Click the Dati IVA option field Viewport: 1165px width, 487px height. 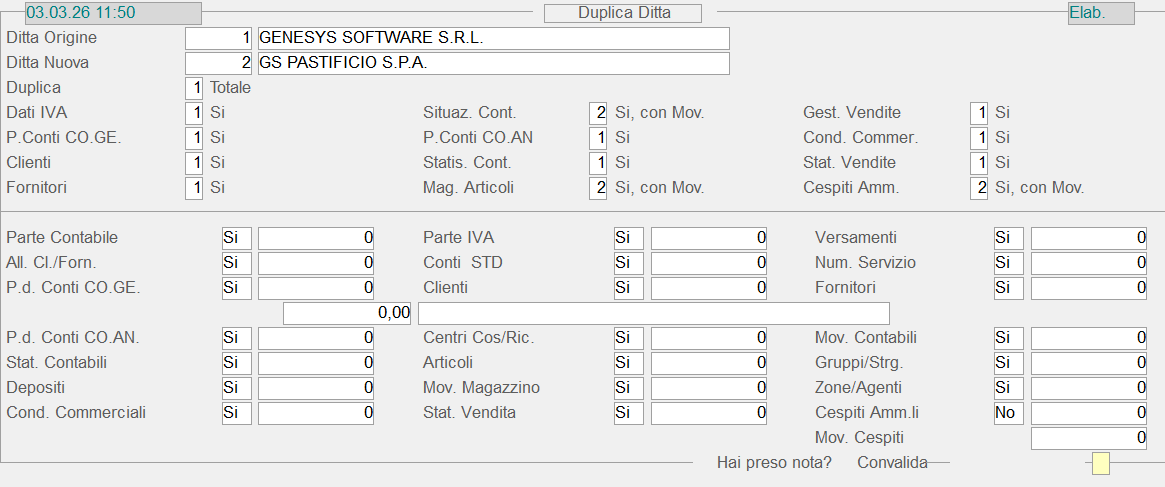[194, 113]
